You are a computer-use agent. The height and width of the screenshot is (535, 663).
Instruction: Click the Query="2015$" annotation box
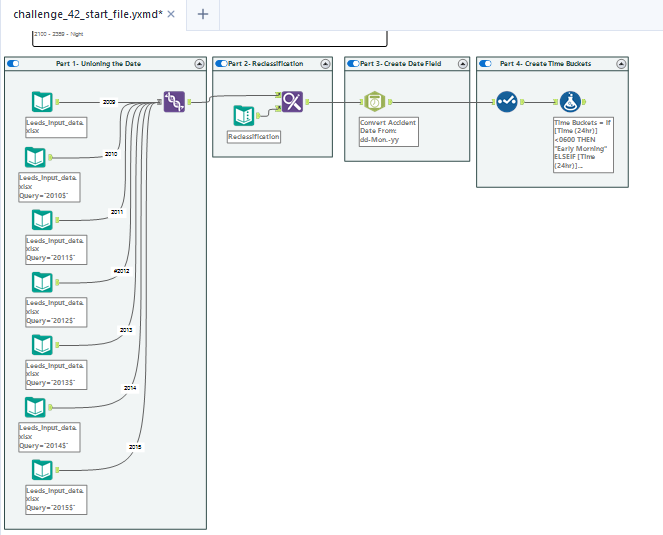(56, 499)
